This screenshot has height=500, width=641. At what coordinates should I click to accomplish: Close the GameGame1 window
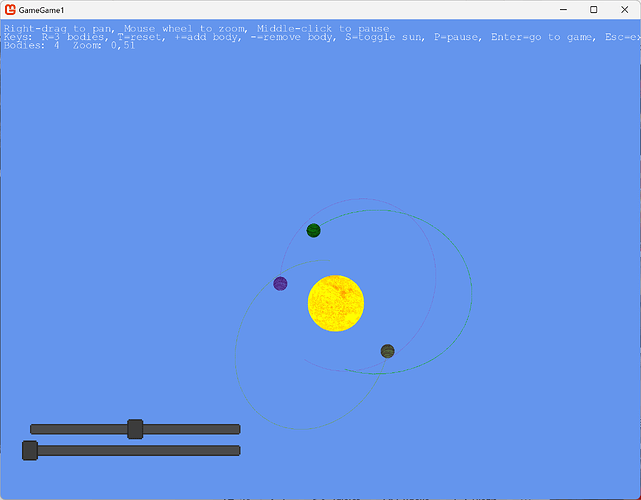pyautogui.click(x=625, y=9)
